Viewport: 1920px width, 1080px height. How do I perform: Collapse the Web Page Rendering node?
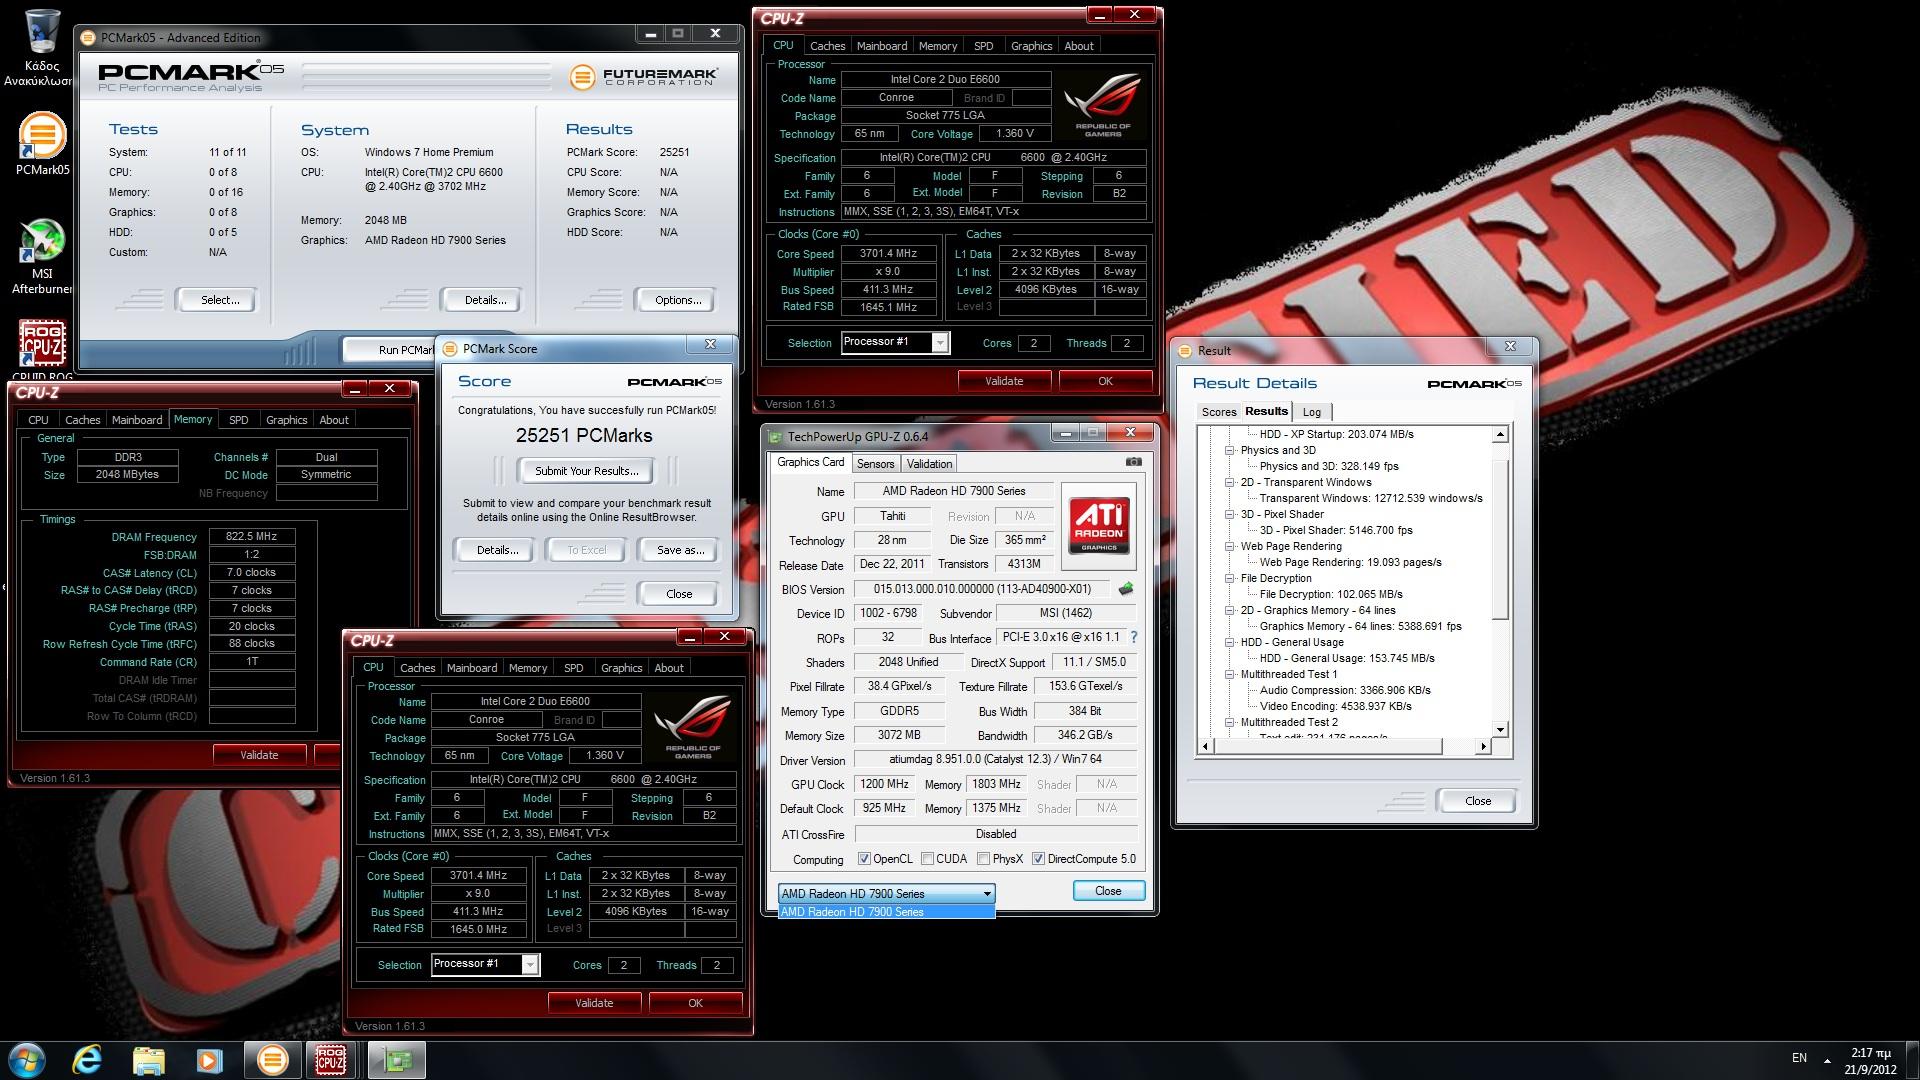coord(1230,546)
